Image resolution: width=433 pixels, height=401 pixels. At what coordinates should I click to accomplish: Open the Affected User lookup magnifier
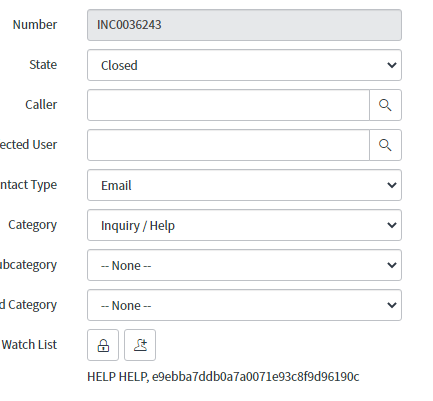point(385,145)
